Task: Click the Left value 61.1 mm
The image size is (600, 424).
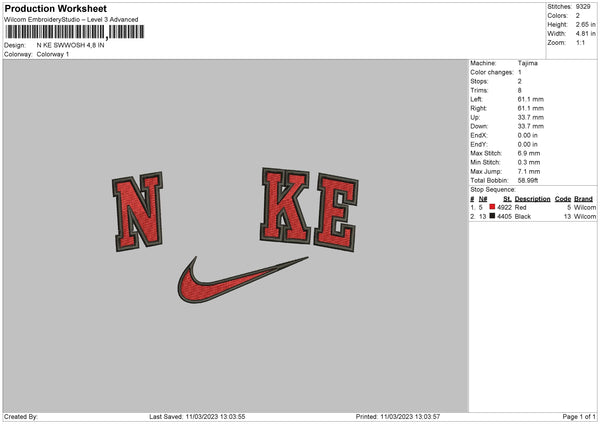Action: (x=530, y=99)
